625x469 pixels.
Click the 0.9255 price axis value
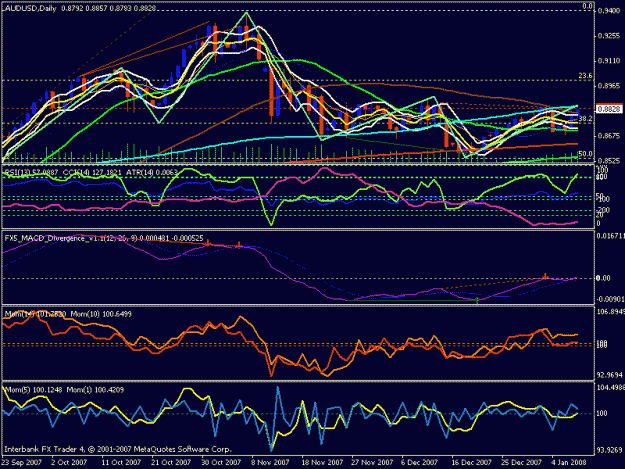pos(609,36)
